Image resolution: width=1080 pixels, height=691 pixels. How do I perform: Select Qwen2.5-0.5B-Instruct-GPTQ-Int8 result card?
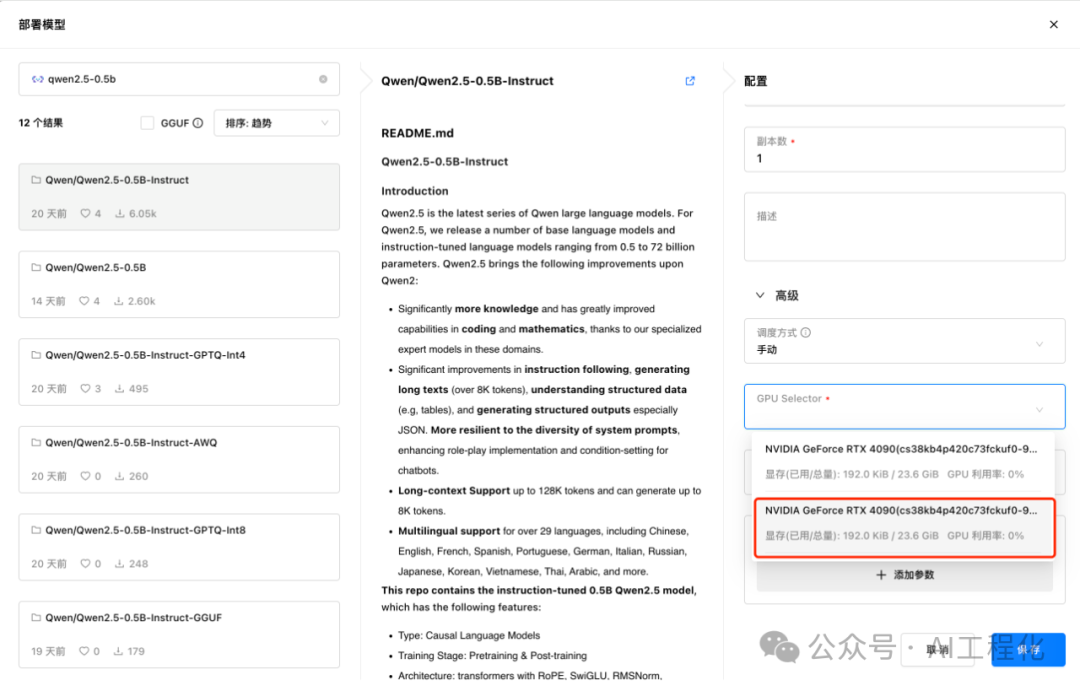pyautogui.click(x=179, y=547)
